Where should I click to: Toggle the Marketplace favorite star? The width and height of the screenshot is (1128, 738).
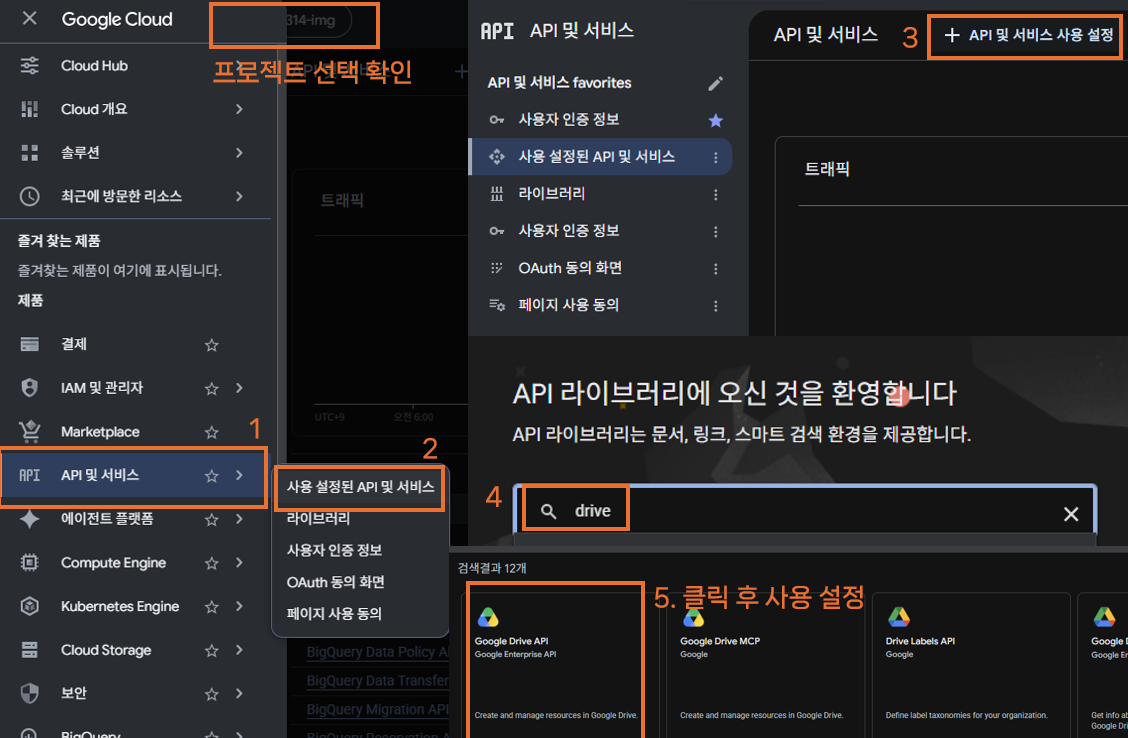click(x=212, y=432)
